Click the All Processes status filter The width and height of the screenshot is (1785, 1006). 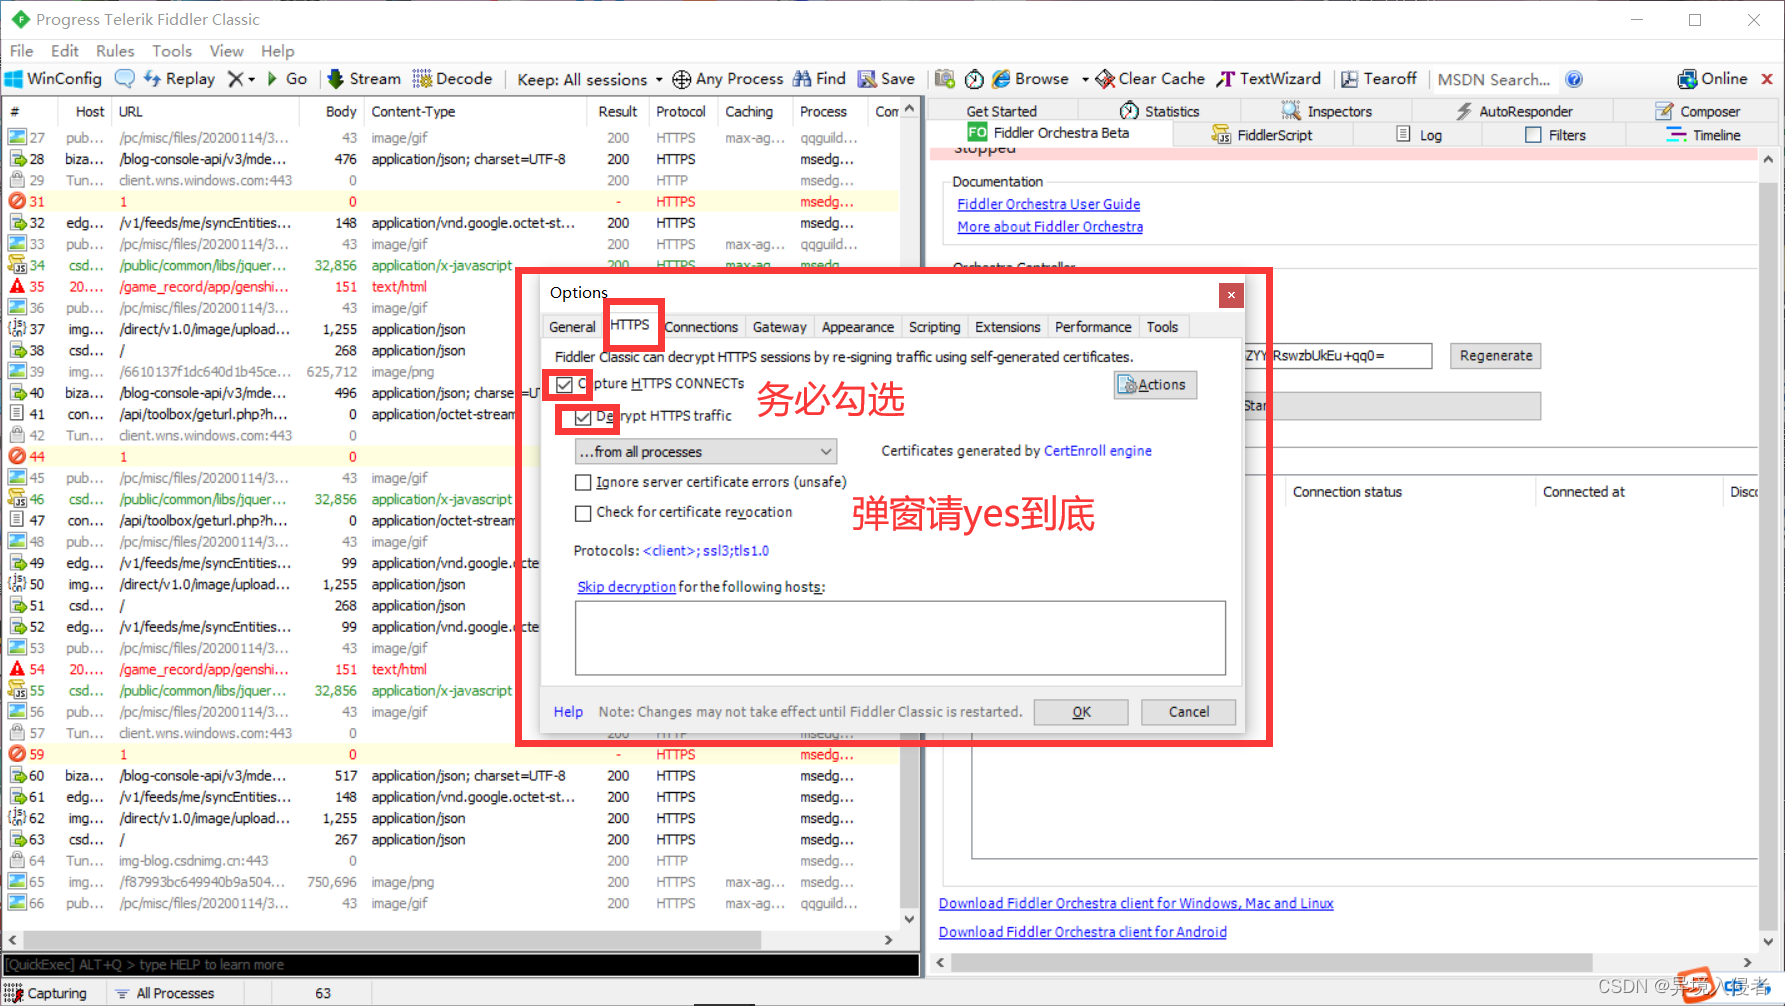pyautogui.click(x=165, y=993)
